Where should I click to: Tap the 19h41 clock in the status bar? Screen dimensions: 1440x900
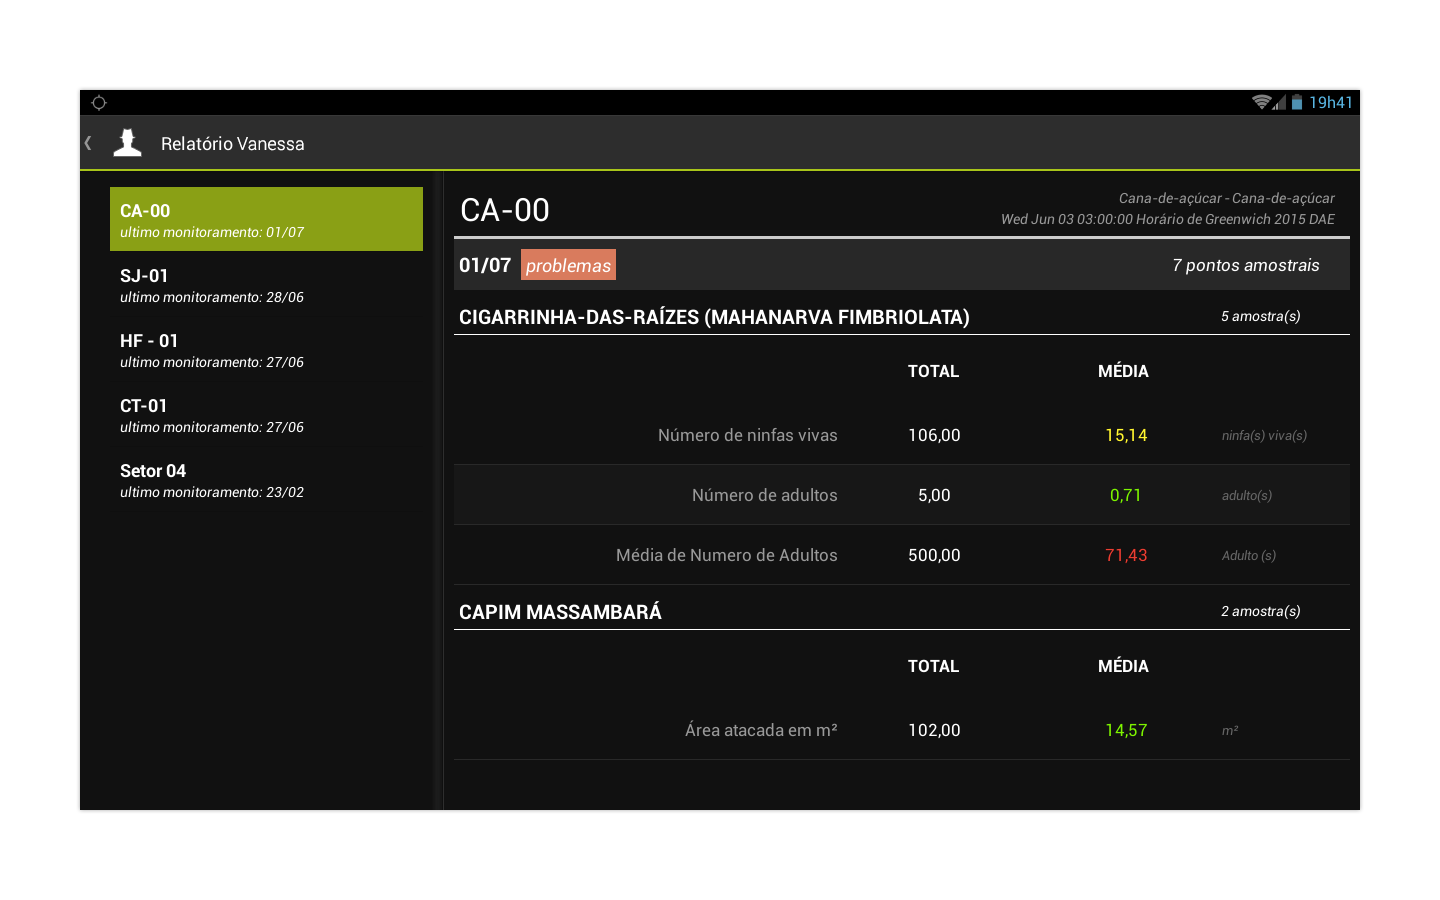click(1331, 103)
